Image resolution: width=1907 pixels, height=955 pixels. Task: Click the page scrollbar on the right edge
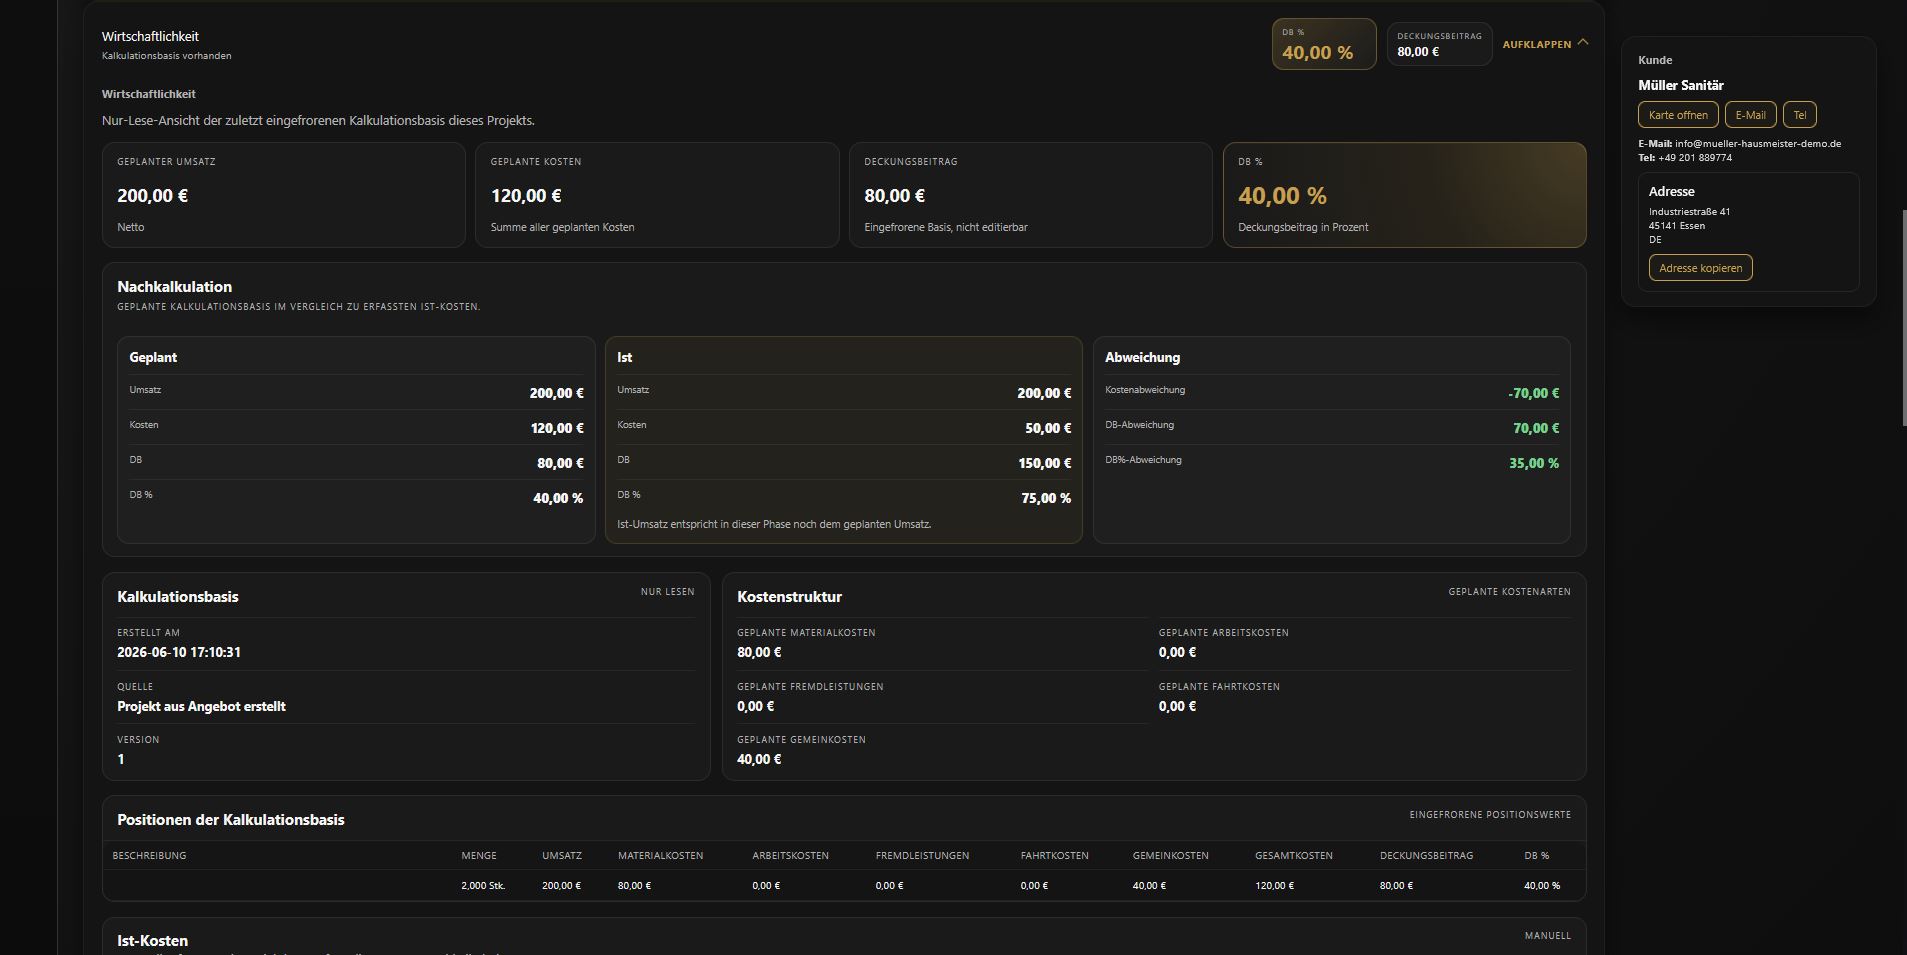coord(1903,320)
